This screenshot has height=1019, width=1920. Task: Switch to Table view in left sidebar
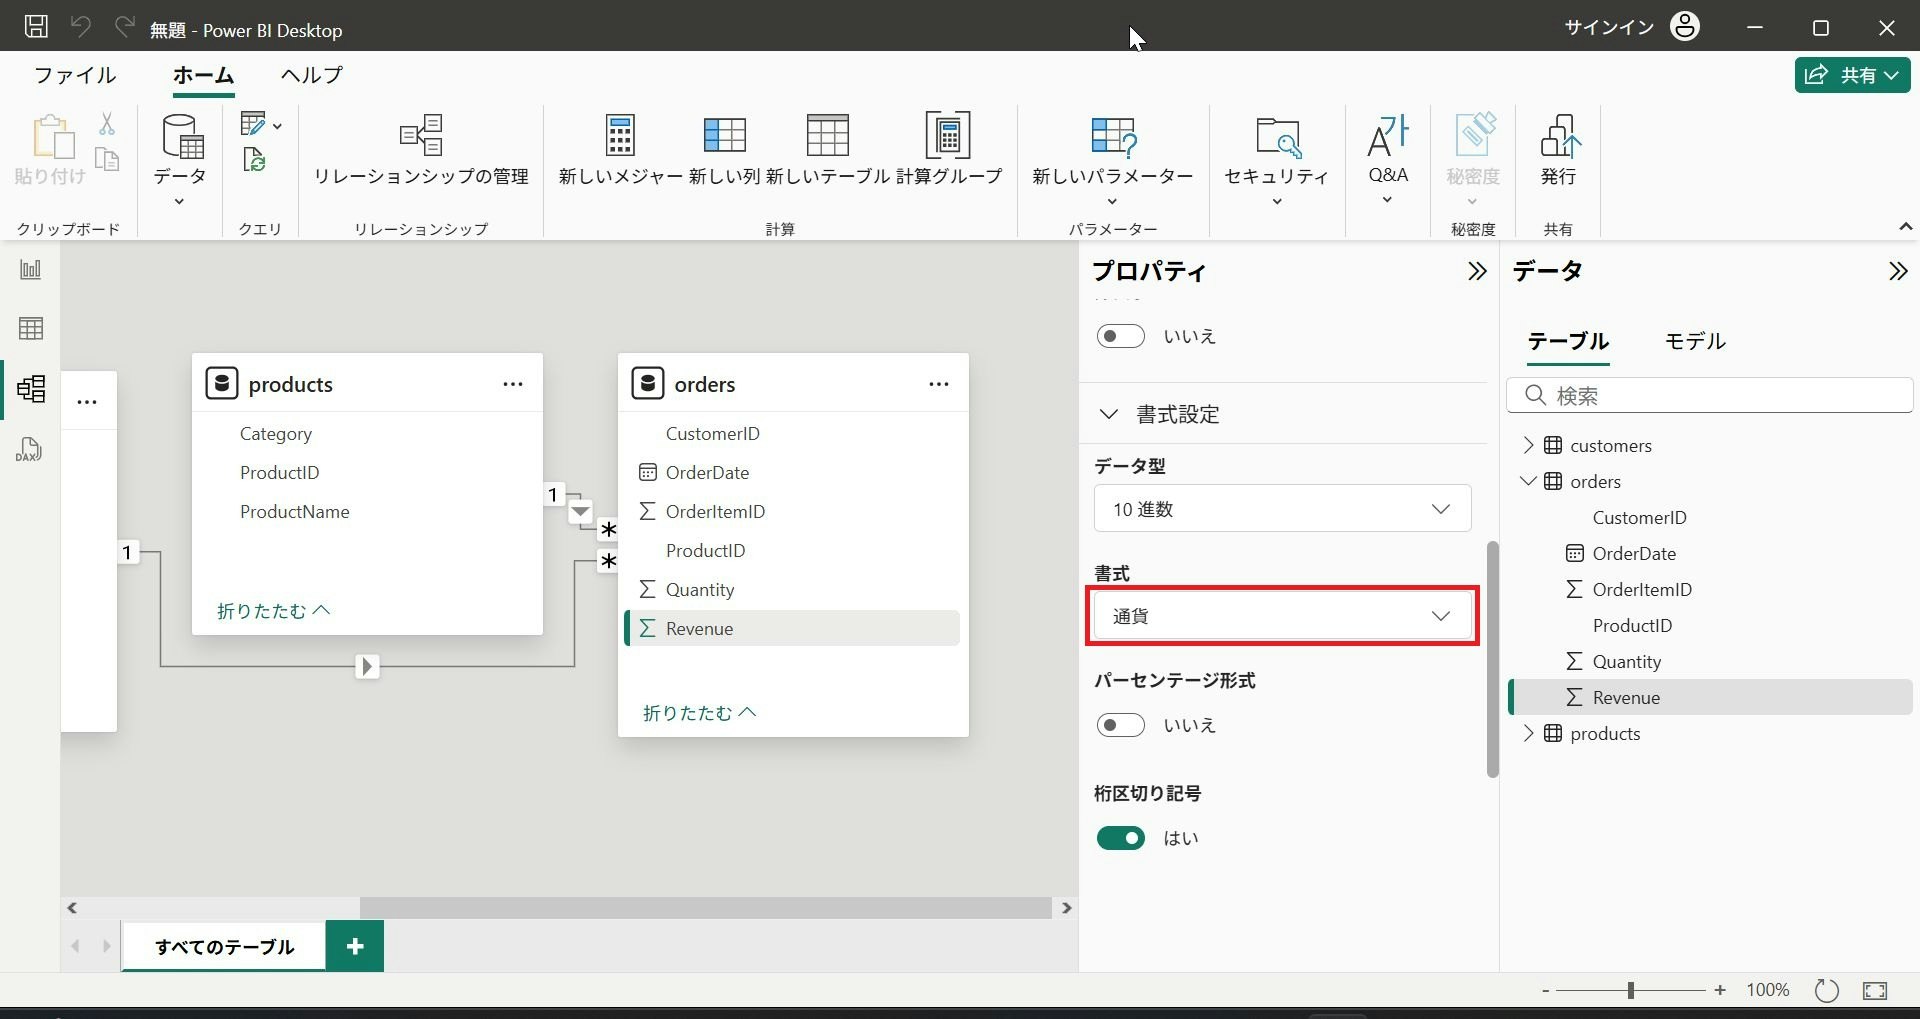tap(31, 328)
